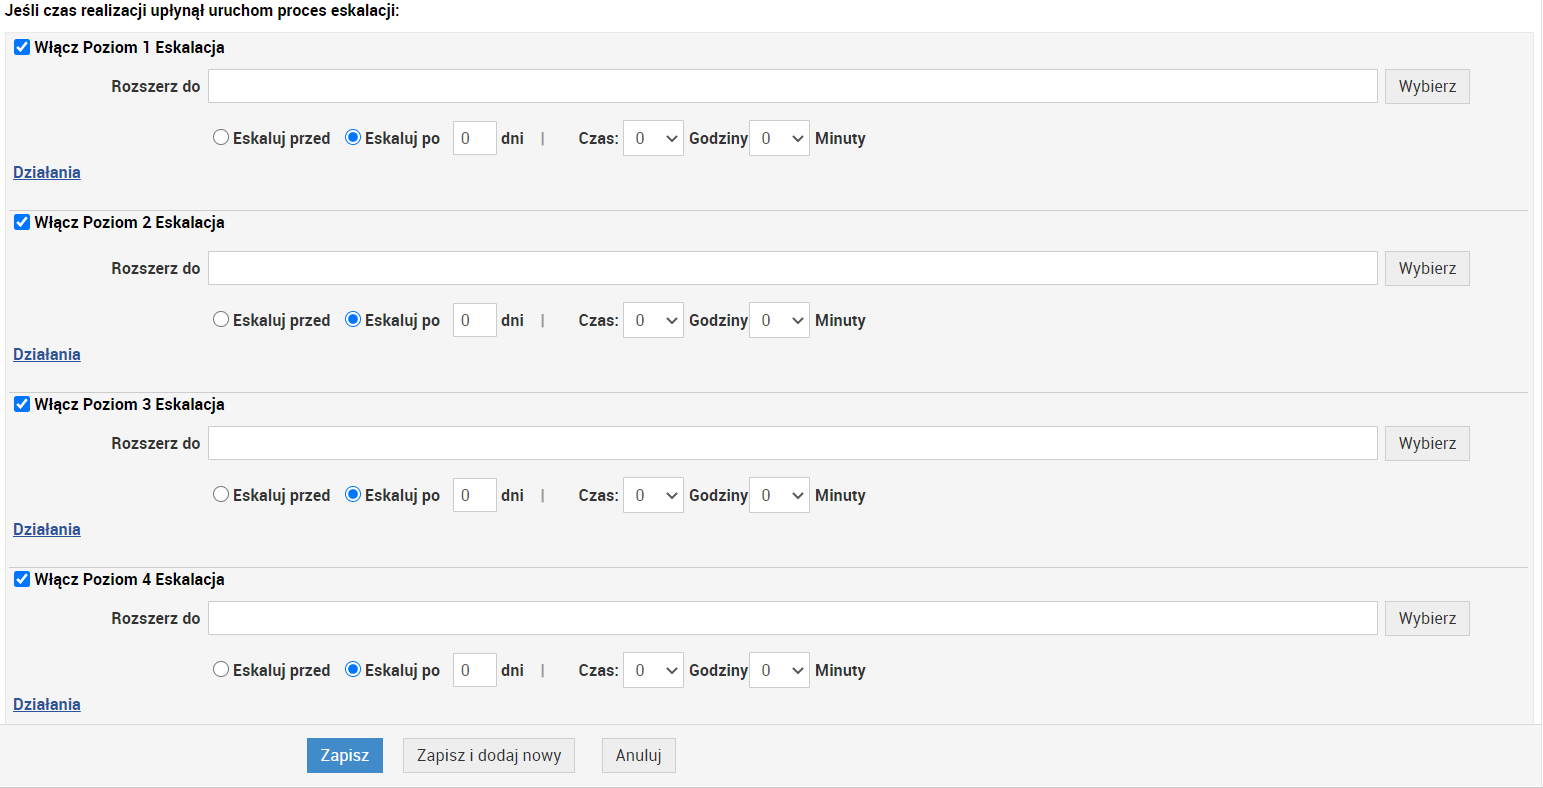Choose Eskaluj przed radio in Poziom 2

[221, 320]
